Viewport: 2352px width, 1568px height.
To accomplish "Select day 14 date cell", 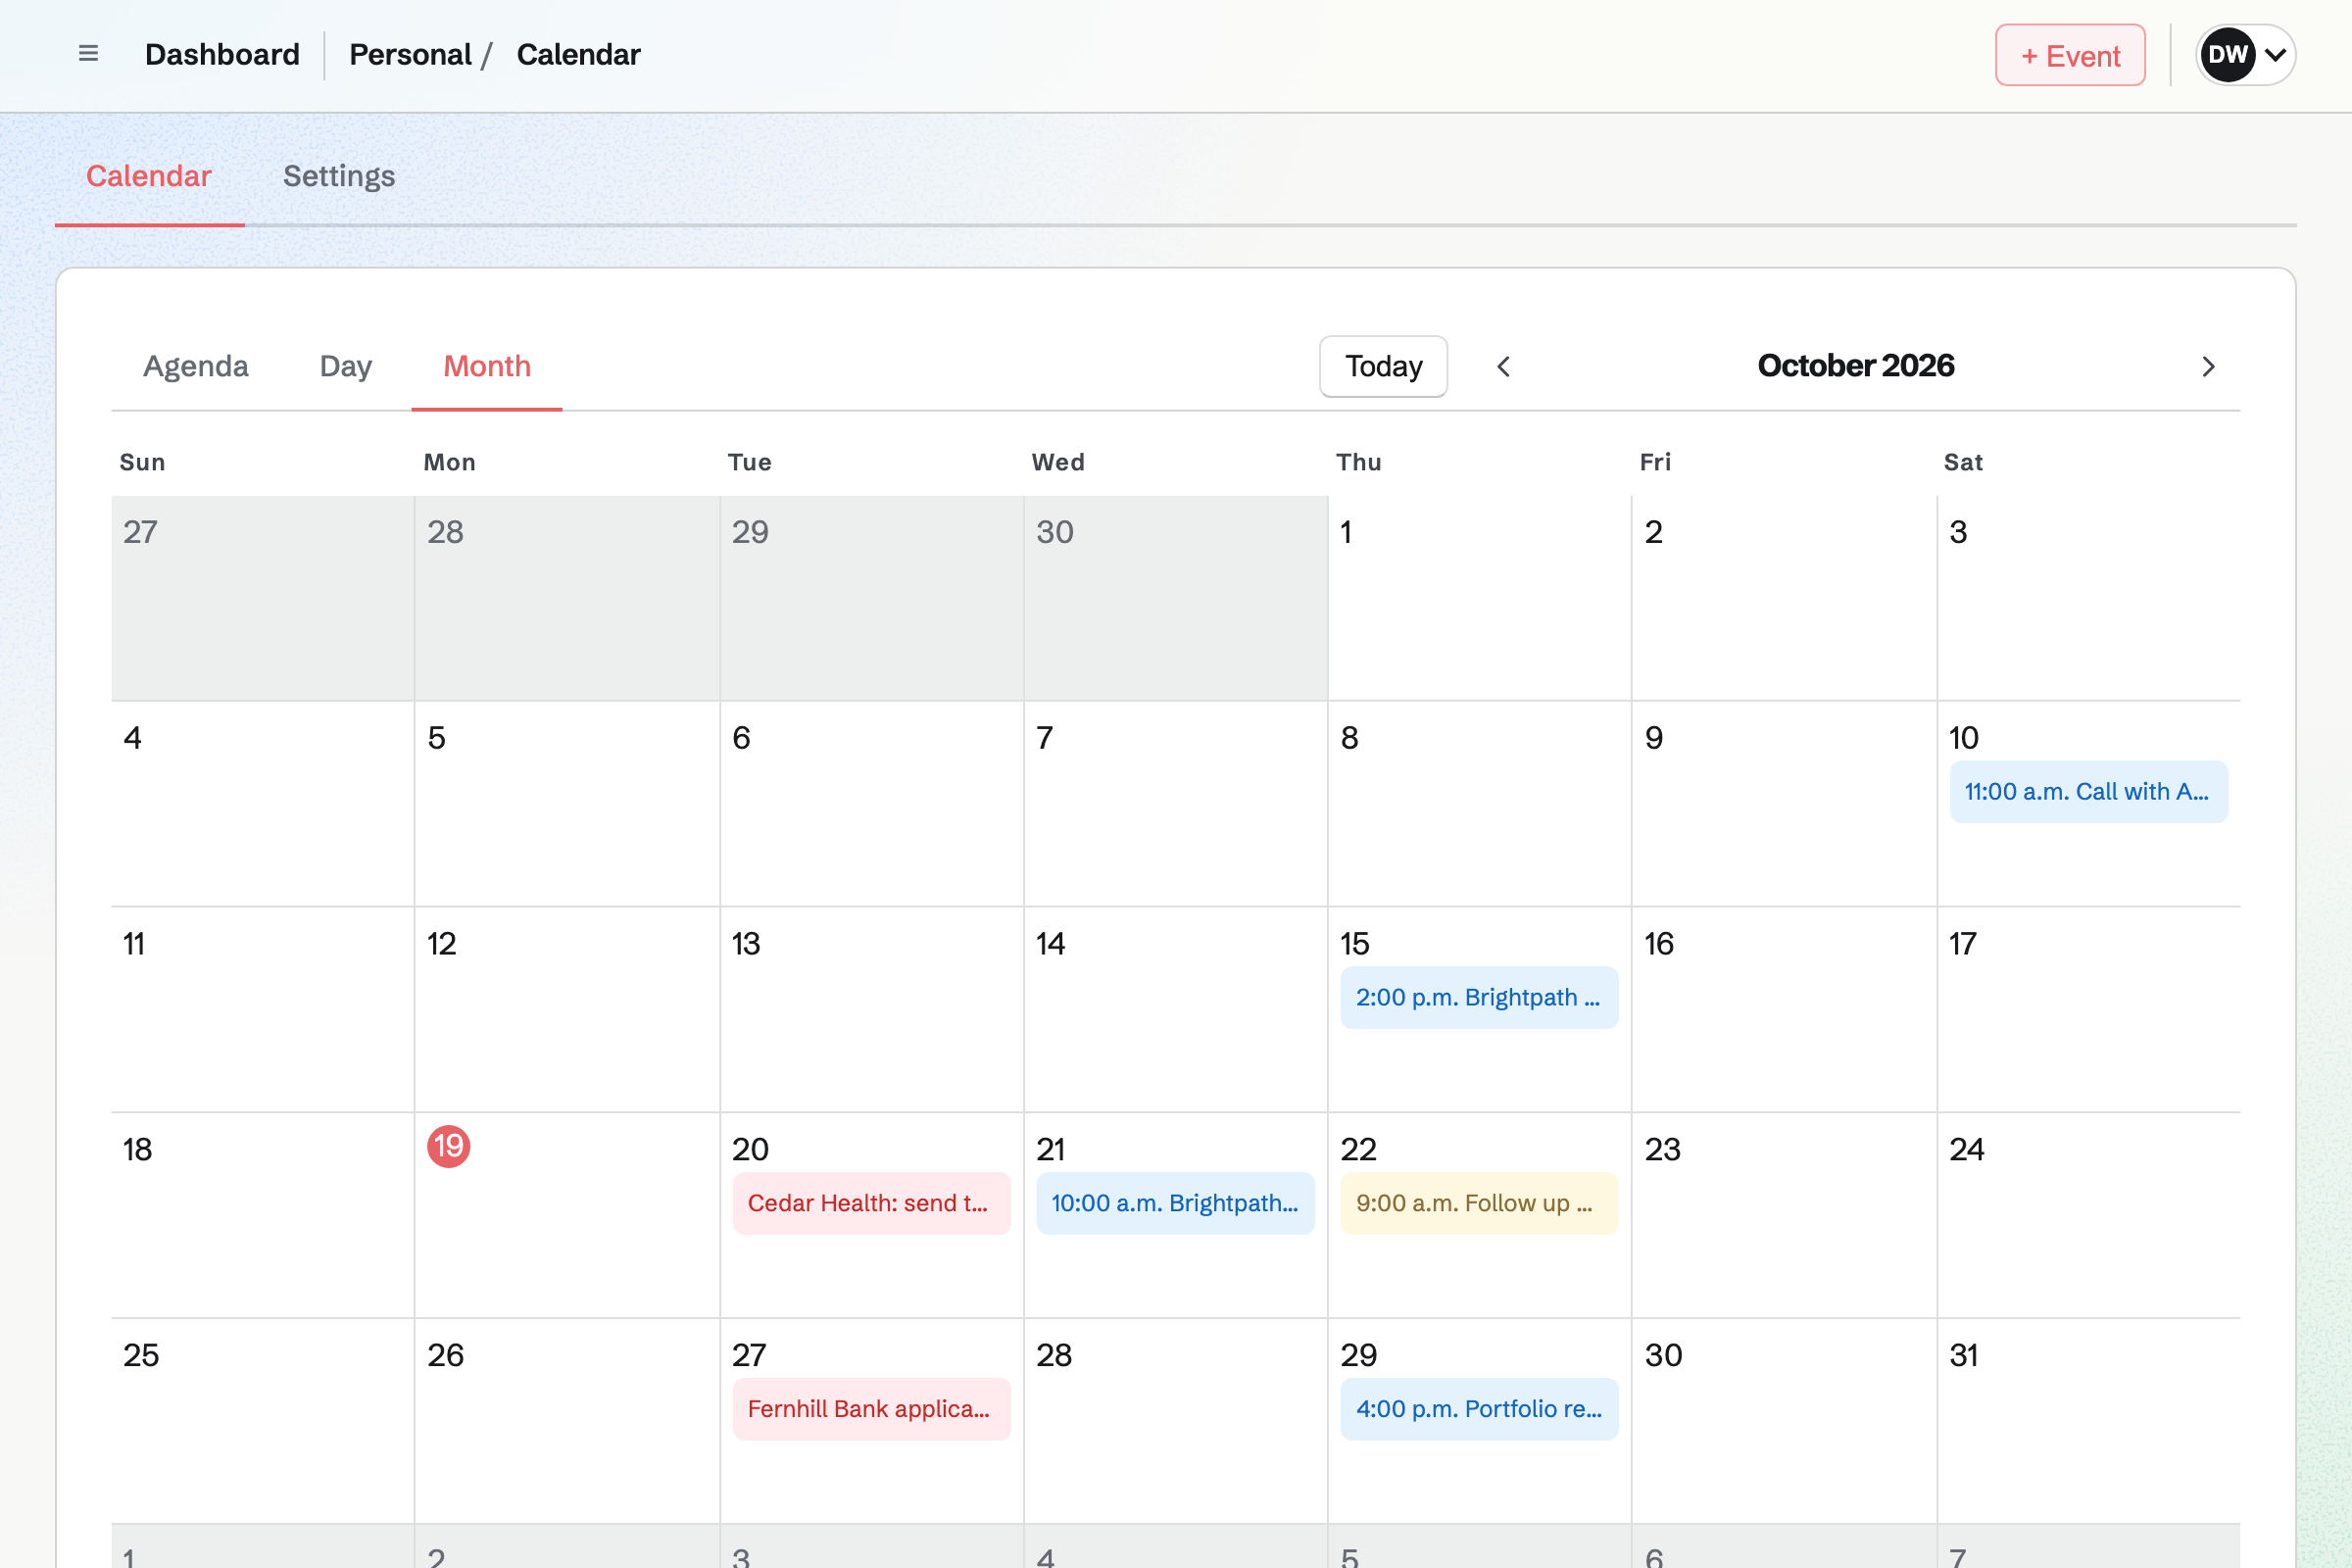I will tap(1176, 1010).
